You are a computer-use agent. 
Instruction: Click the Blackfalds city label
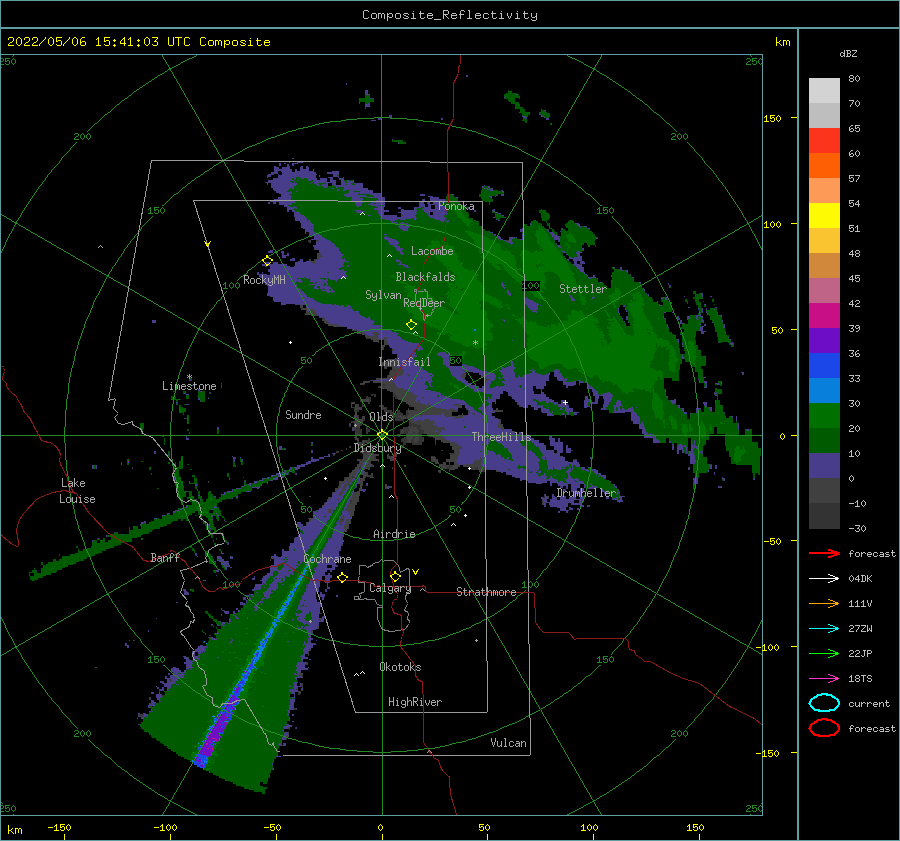(425, 277)
